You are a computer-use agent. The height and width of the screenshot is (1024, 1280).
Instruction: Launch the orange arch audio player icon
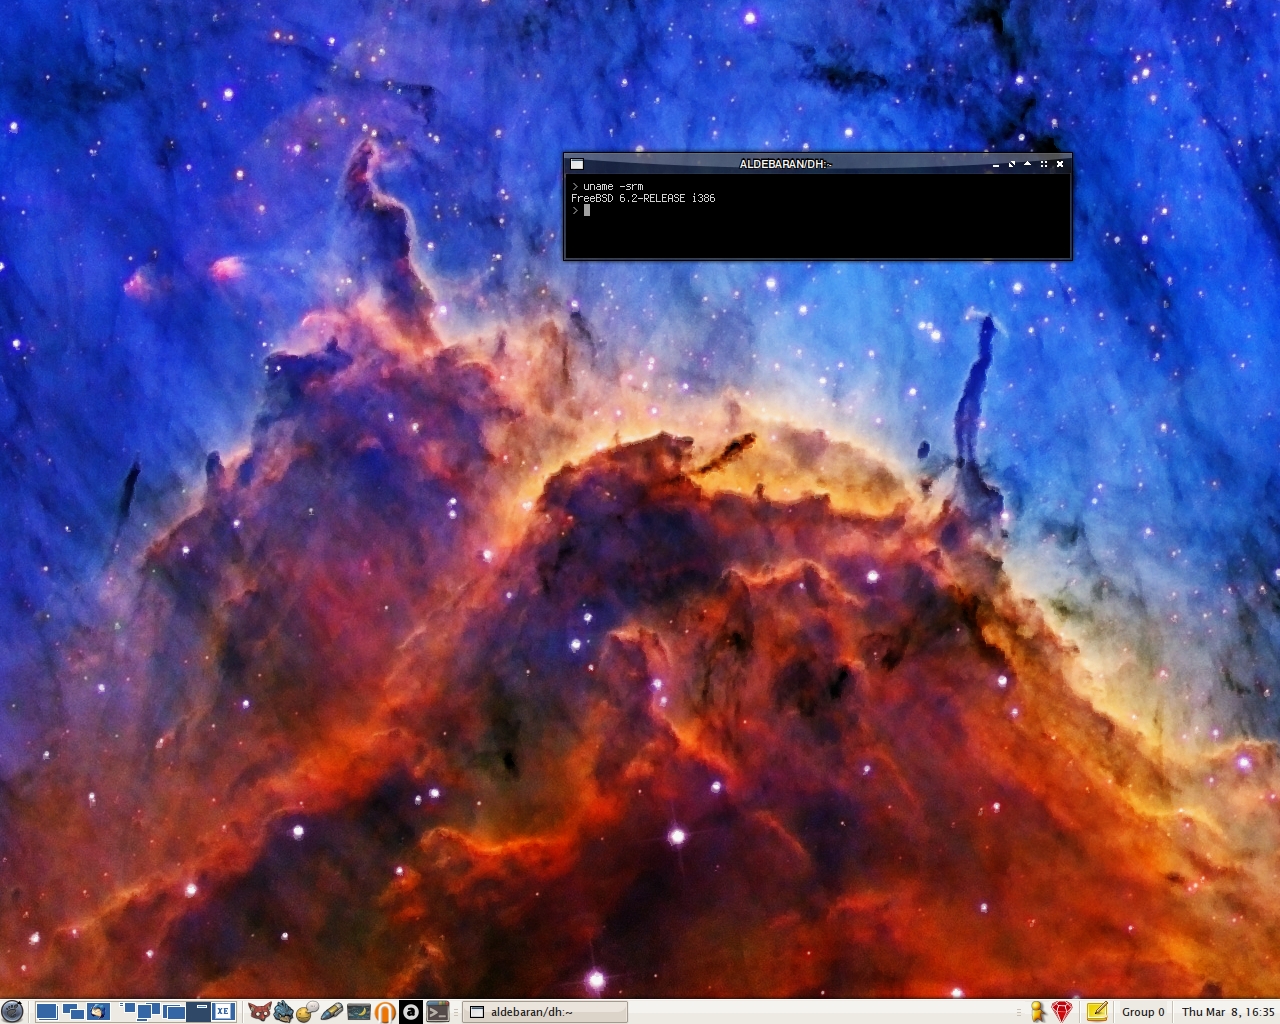click(385, 1011)
